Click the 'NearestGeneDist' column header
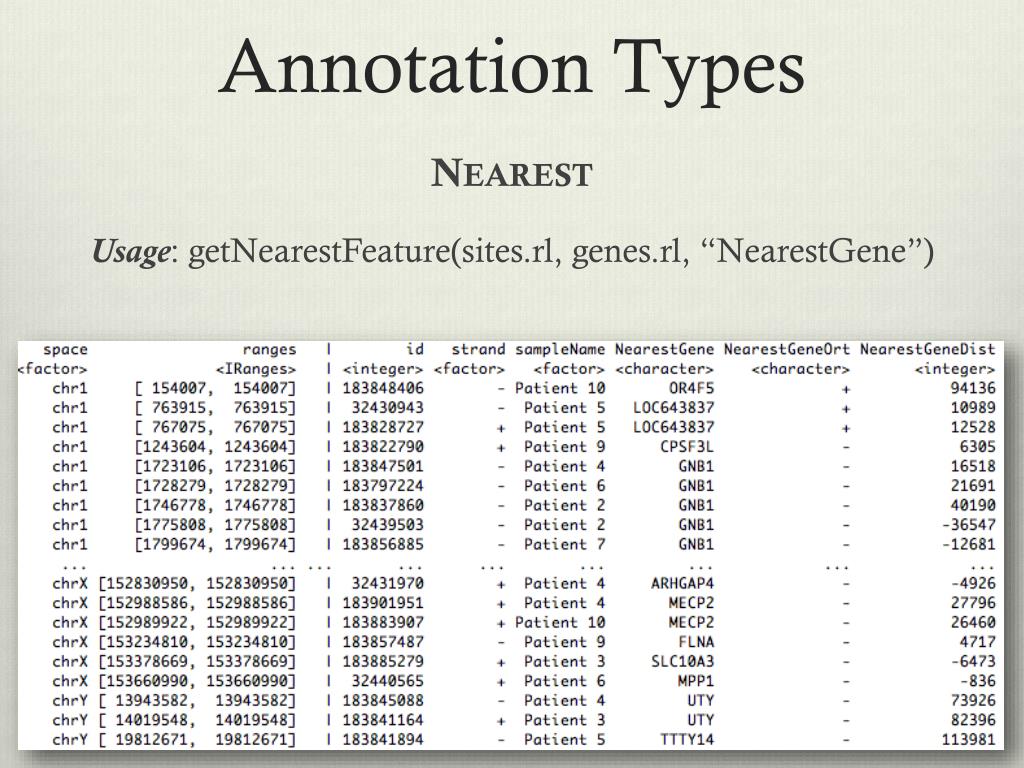1024x768 pixels. pos(927,349)
